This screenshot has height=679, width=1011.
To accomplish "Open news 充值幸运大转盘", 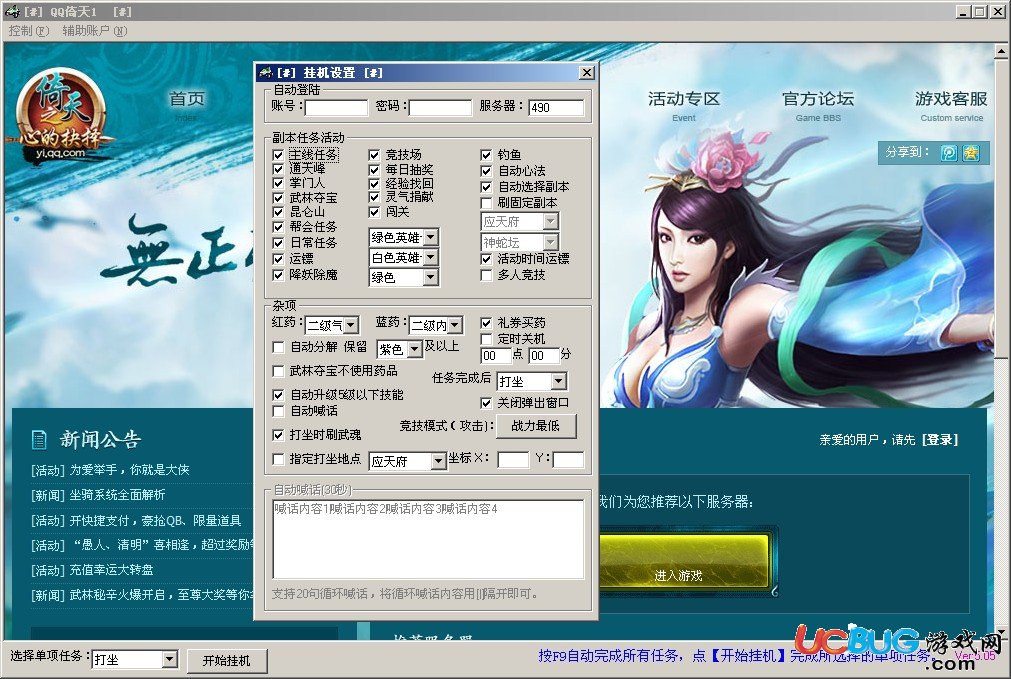I will click(x=112, y=570).
